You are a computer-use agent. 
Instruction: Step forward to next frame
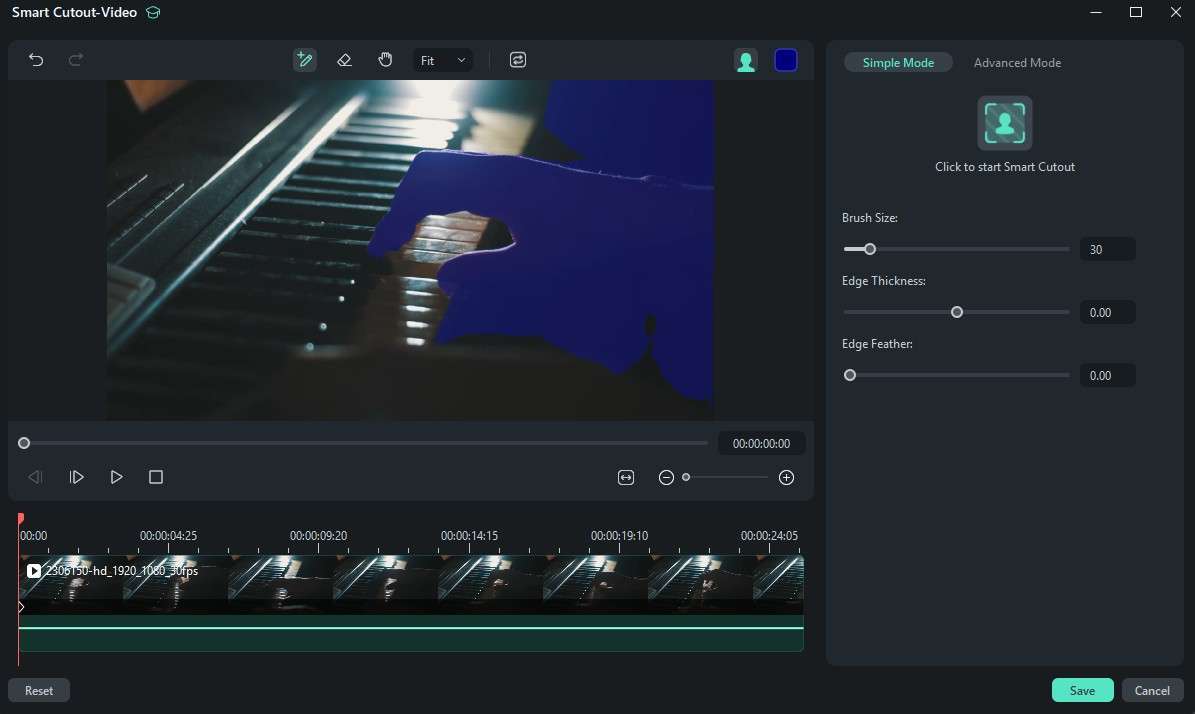click(76, 477)
